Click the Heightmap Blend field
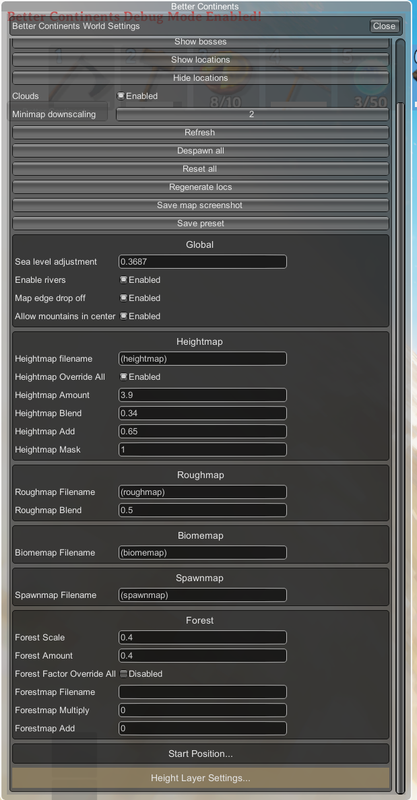Viewport: 417px width, 800px height. [202, 413]
